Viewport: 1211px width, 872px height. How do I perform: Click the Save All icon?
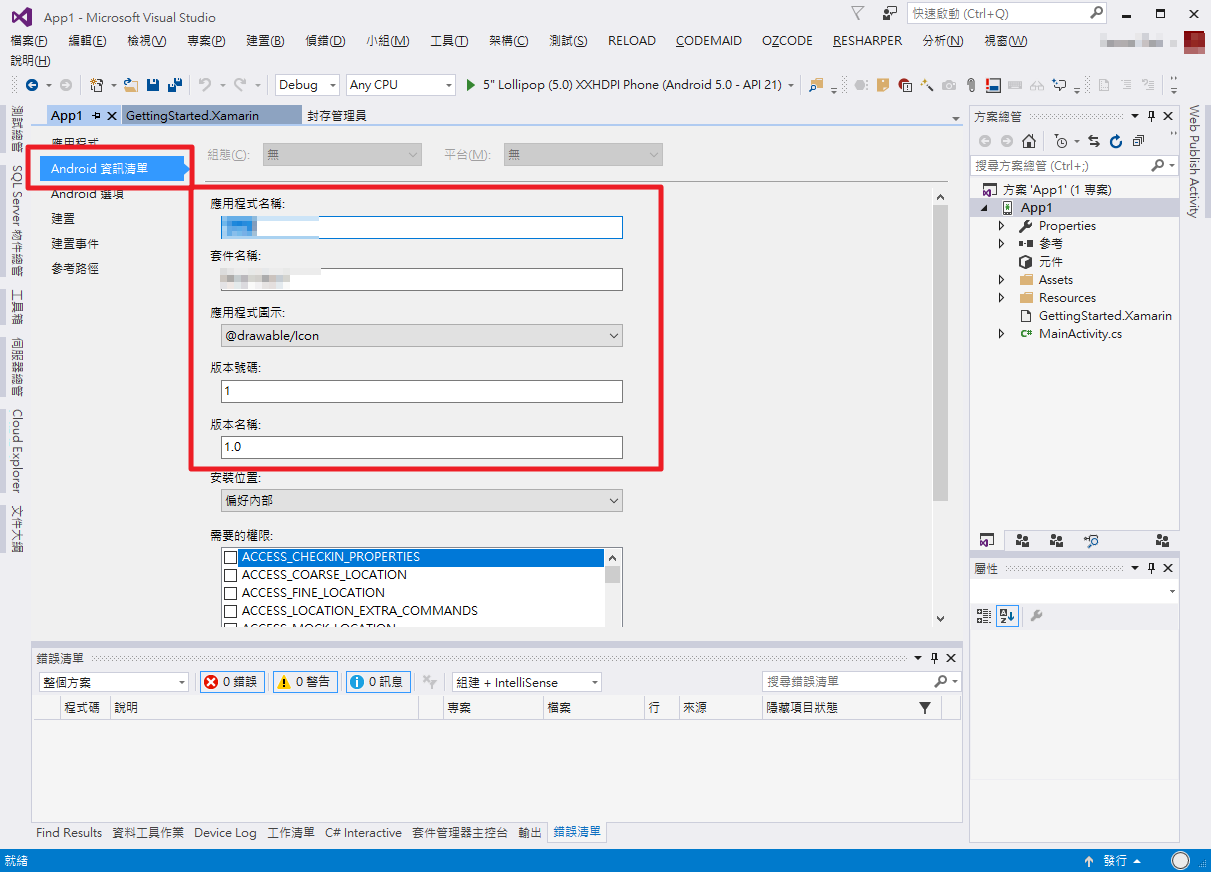(175, 85)
